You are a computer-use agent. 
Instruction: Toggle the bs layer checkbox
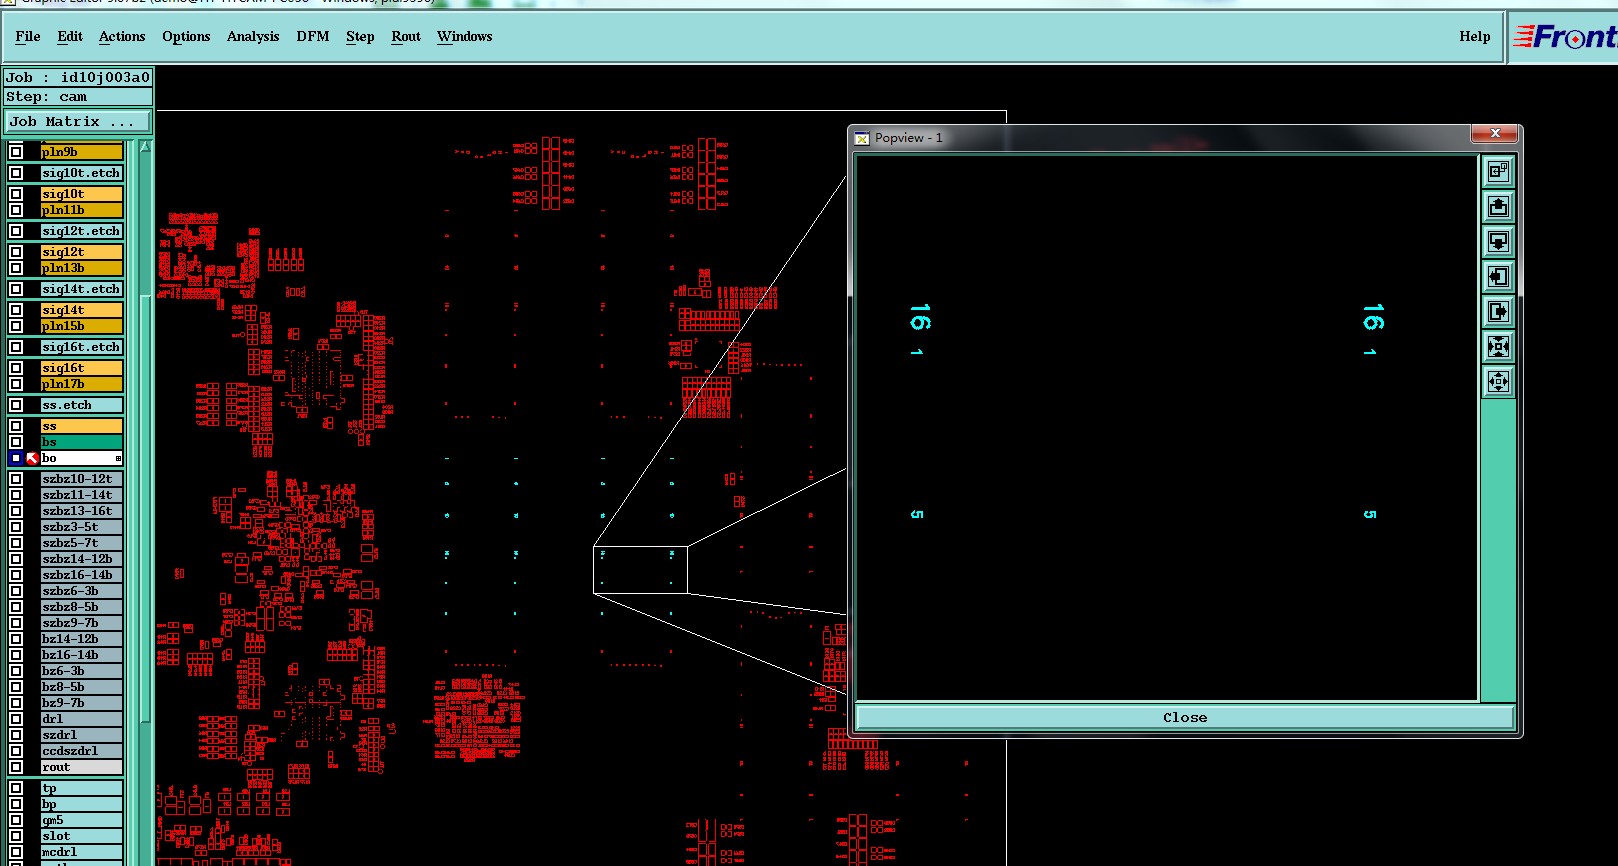(x=16, y=442)
